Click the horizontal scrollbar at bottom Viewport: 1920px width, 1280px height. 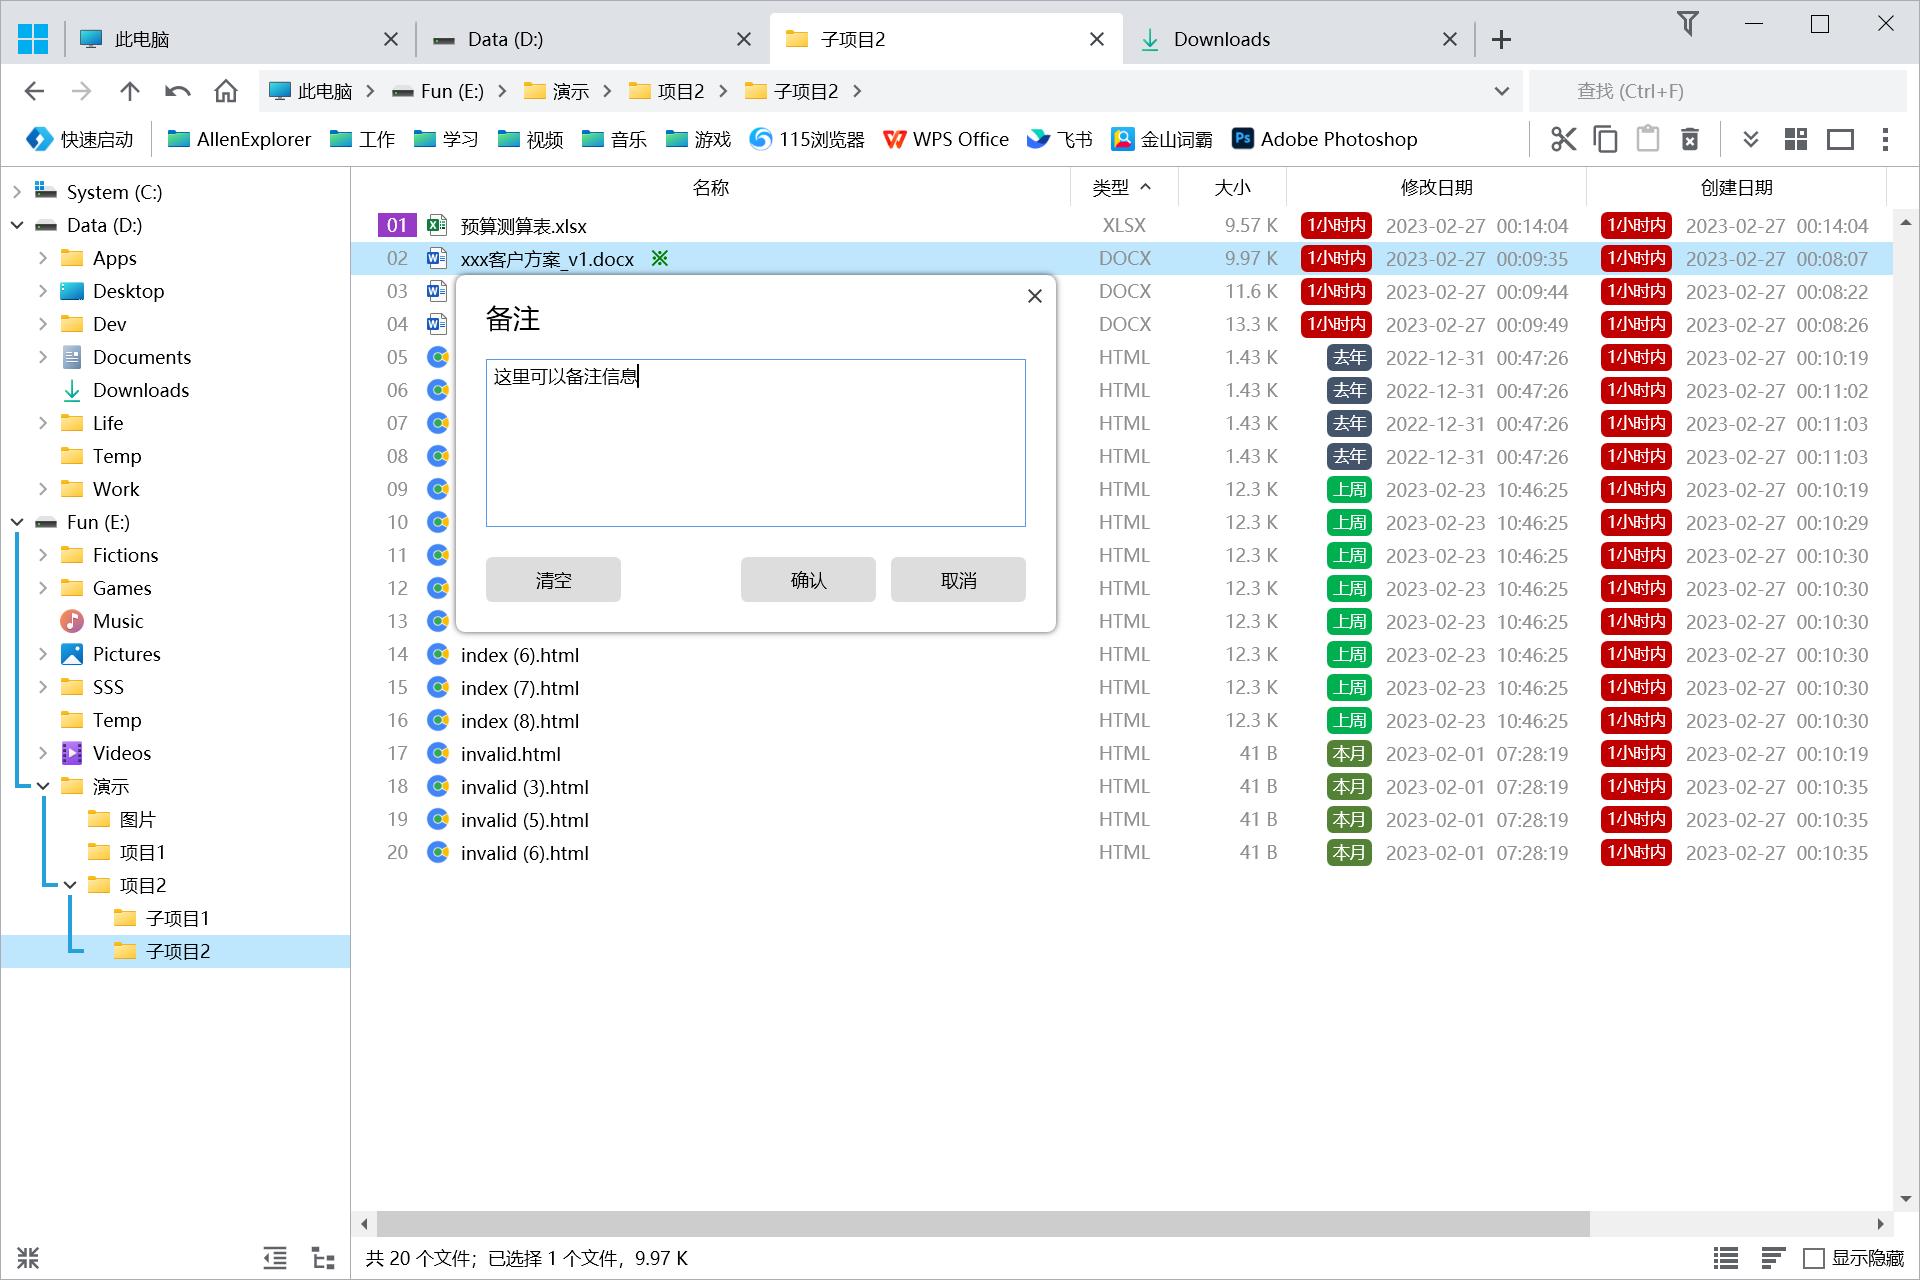click(x=982, y=1224)
